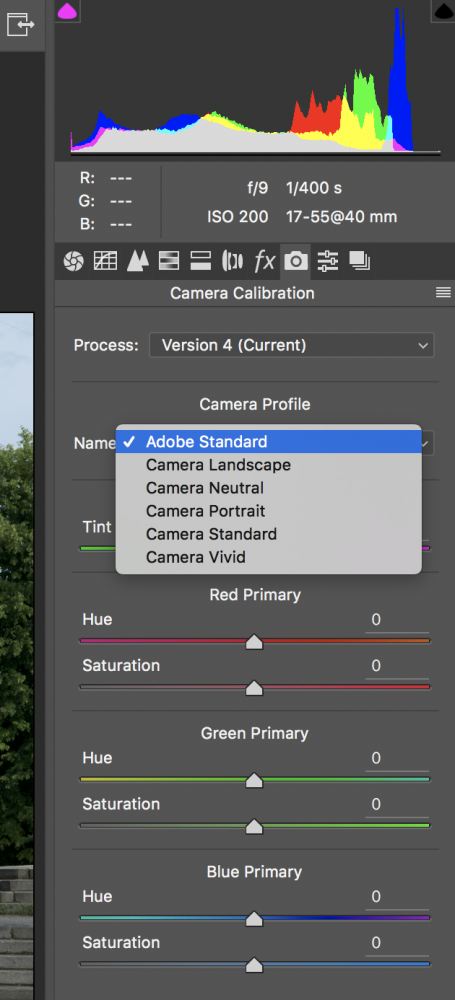This screenshot has width=455, height=1000.
Task: Click the f/9 aperture readout
Action: pyautogui.click(x=257, y=188)
